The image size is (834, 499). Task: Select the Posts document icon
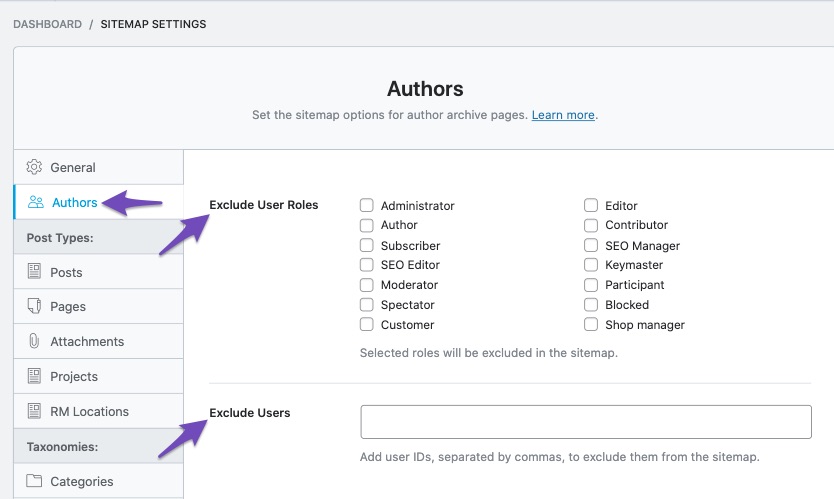click(34, 272)
